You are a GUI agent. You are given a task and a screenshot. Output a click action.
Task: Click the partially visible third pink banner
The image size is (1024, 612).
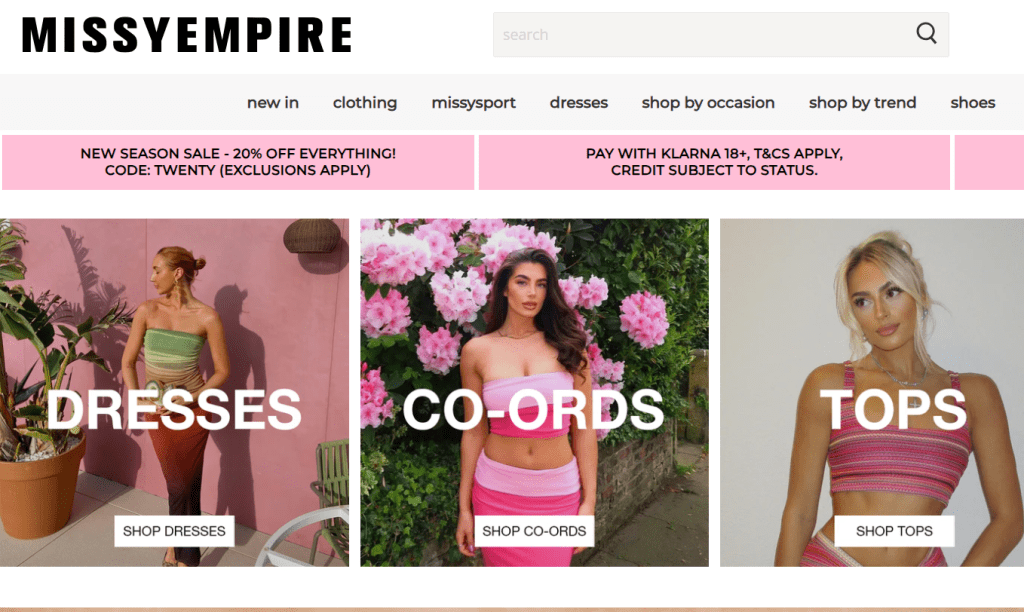tap(989, 162)
